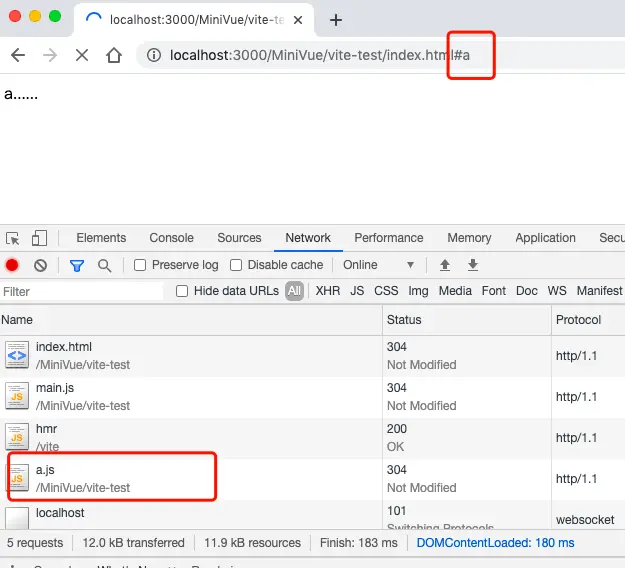Select the main.js request row
The height and width of the screenshot is (568, 625).
coord(312,397)
